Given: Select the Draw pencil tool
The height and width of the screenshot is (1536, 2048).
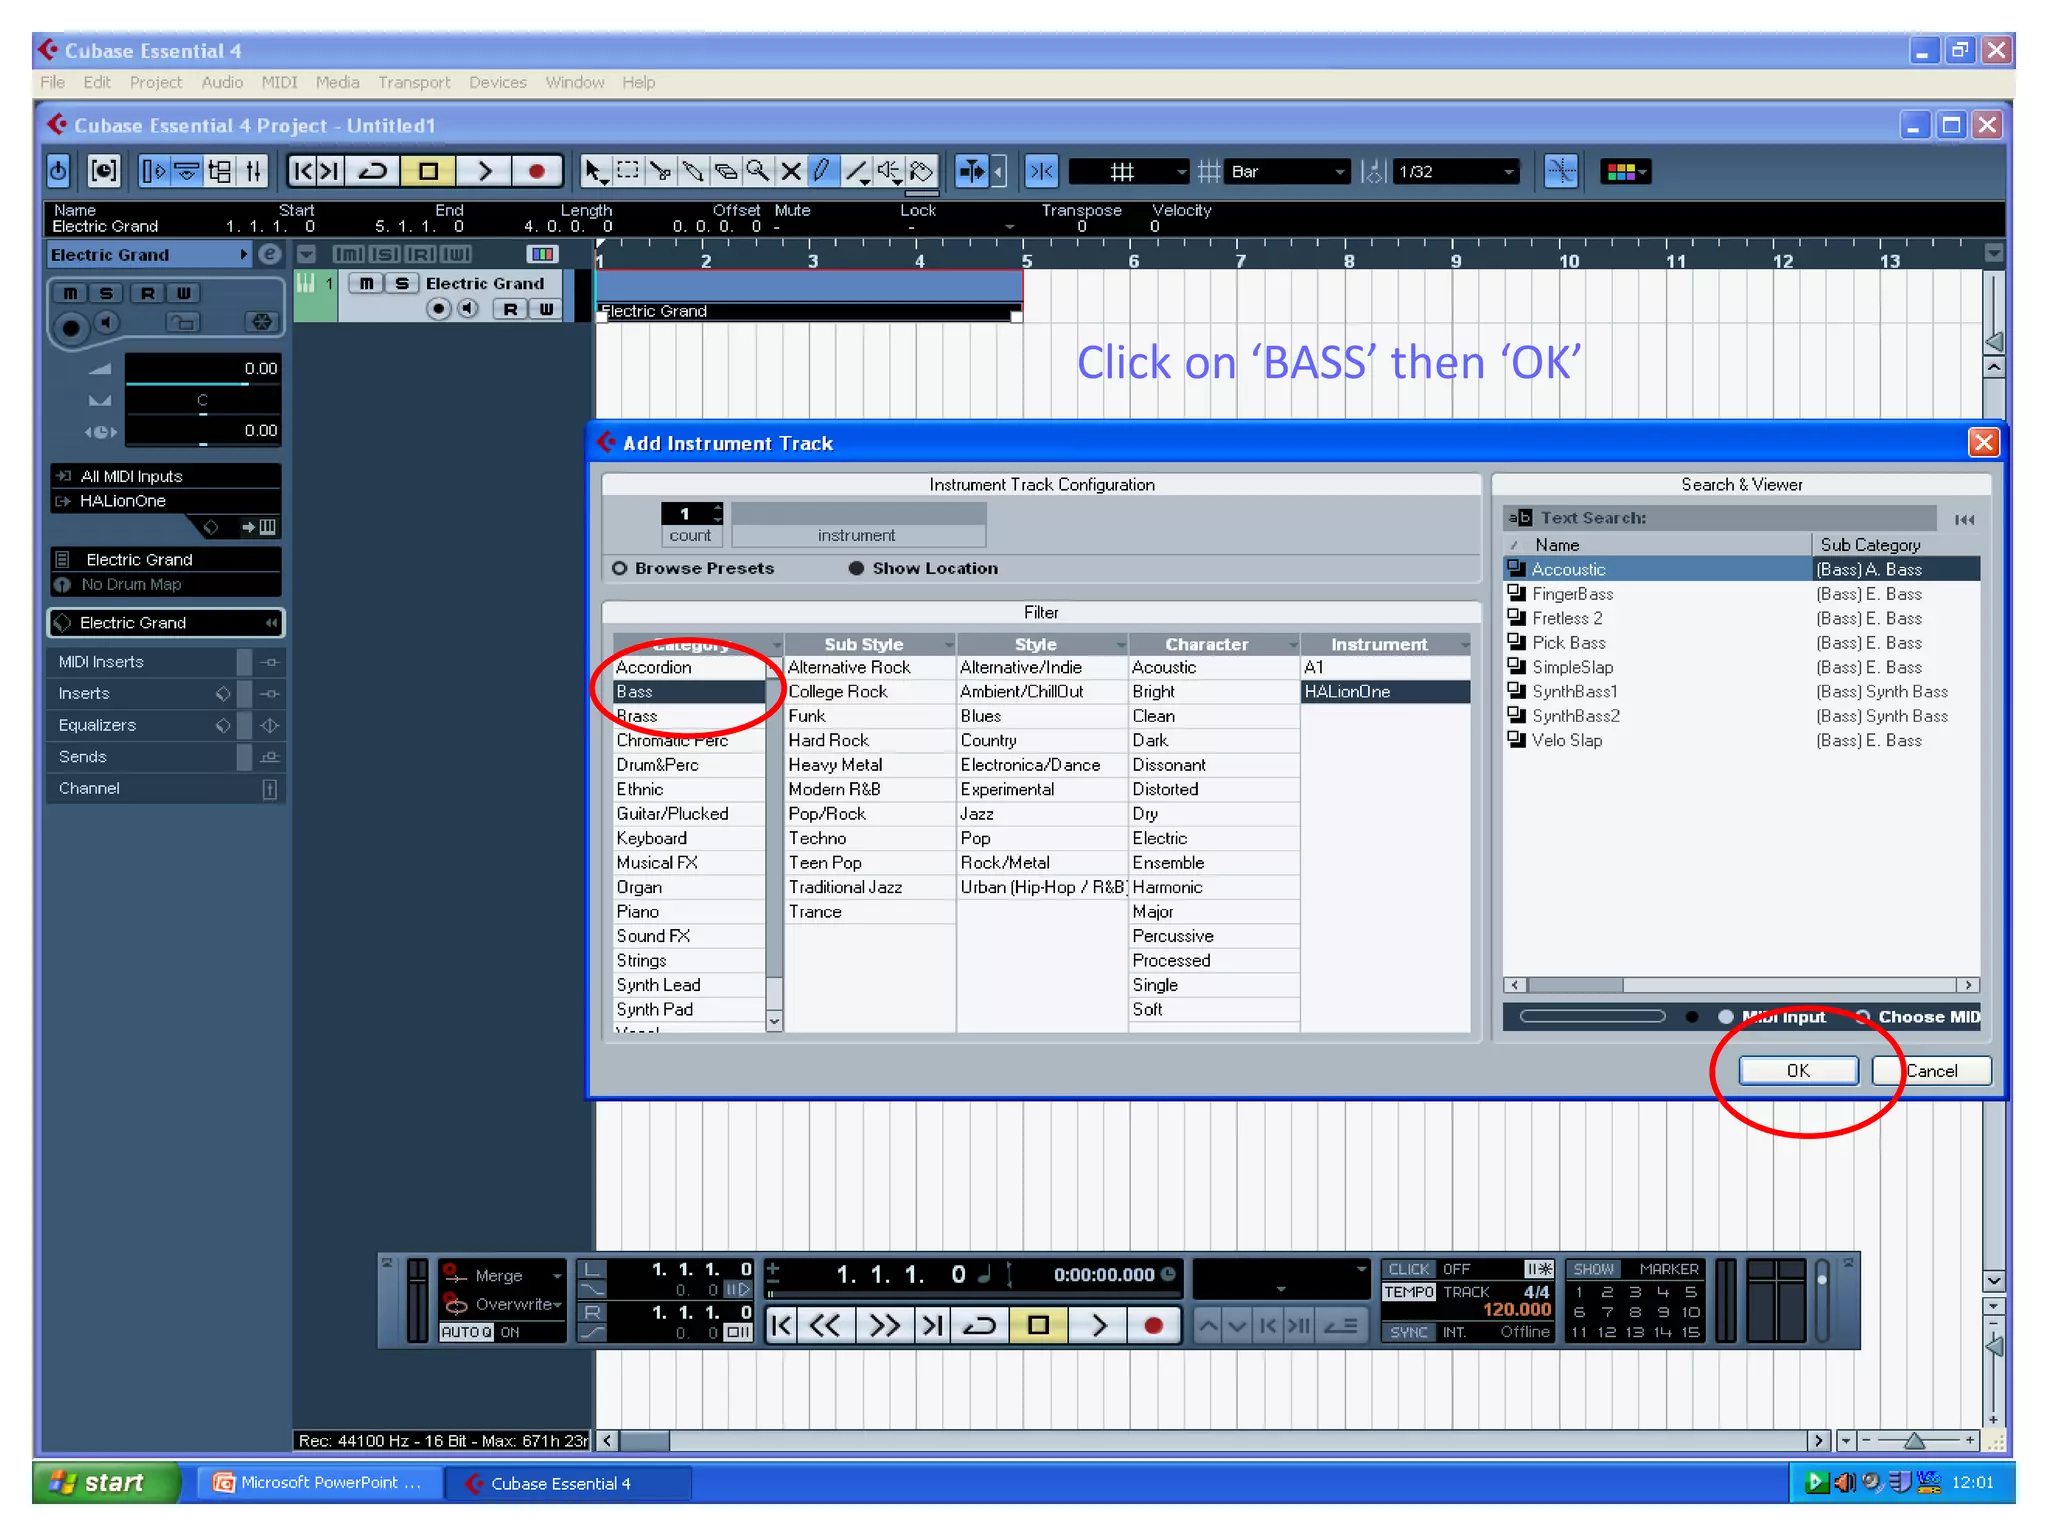Looking at the screenshot, I should tap(823, 172).
